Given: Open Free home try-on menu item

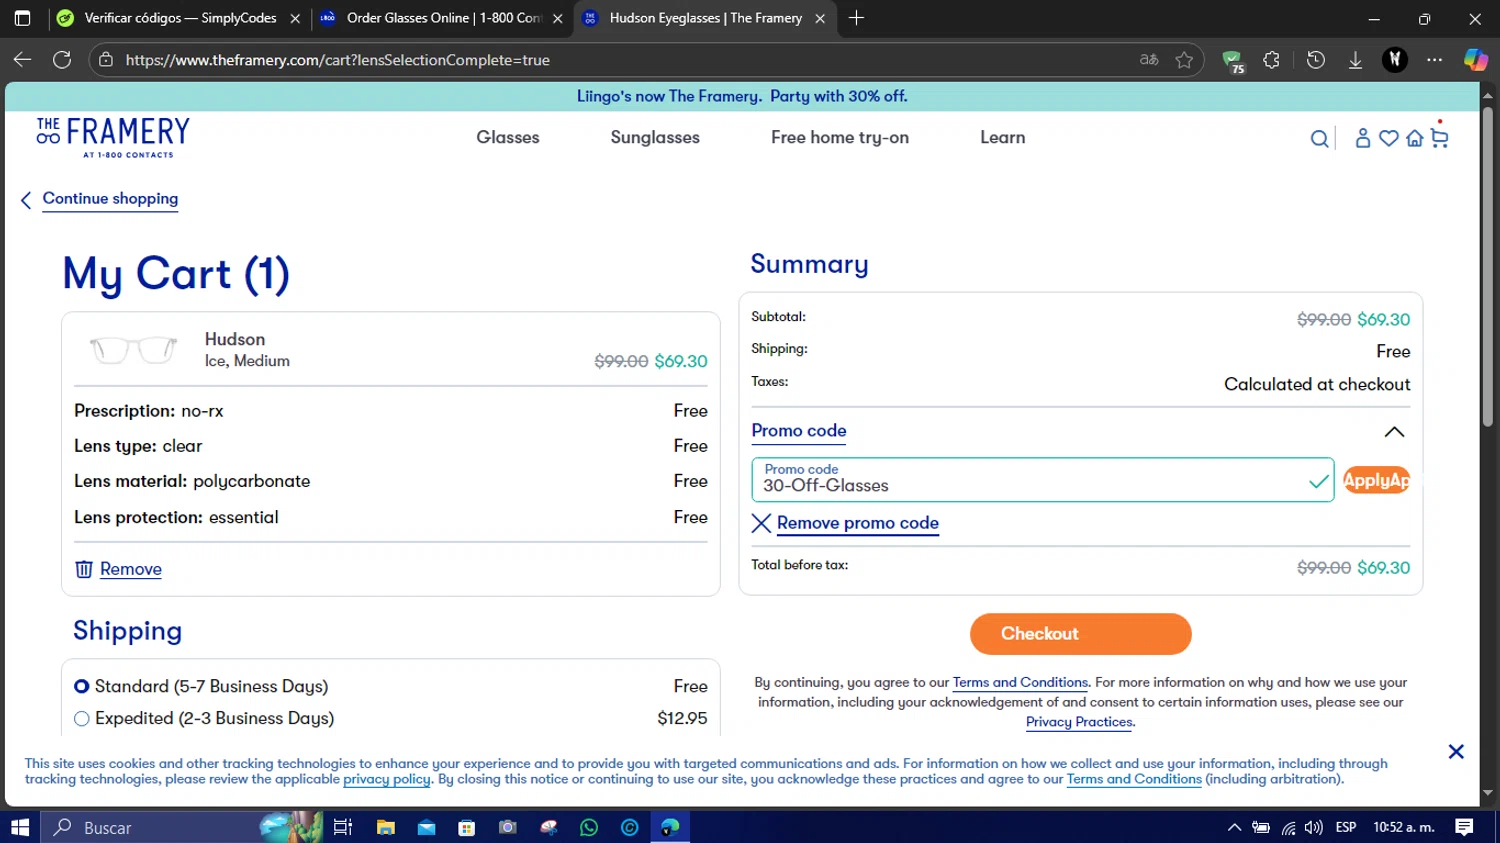Looking at the screenshot, I should tap(840, 138).
